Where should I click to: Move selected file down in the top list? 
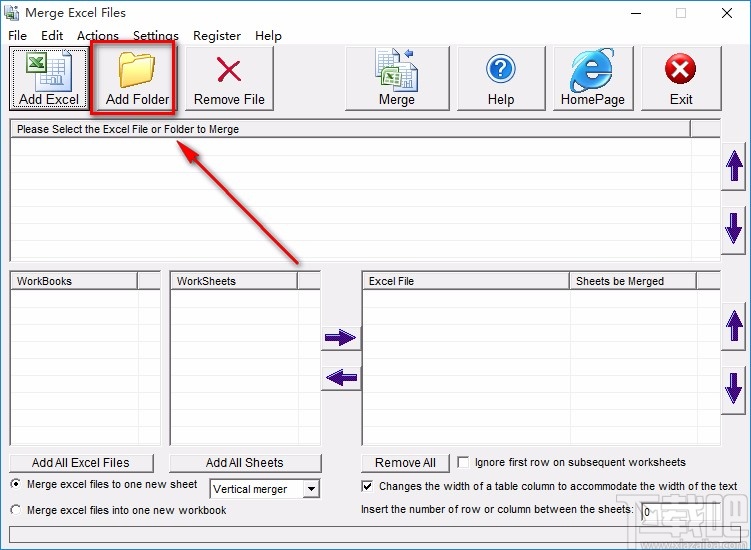pyautogui.click(x=734, y=229)
